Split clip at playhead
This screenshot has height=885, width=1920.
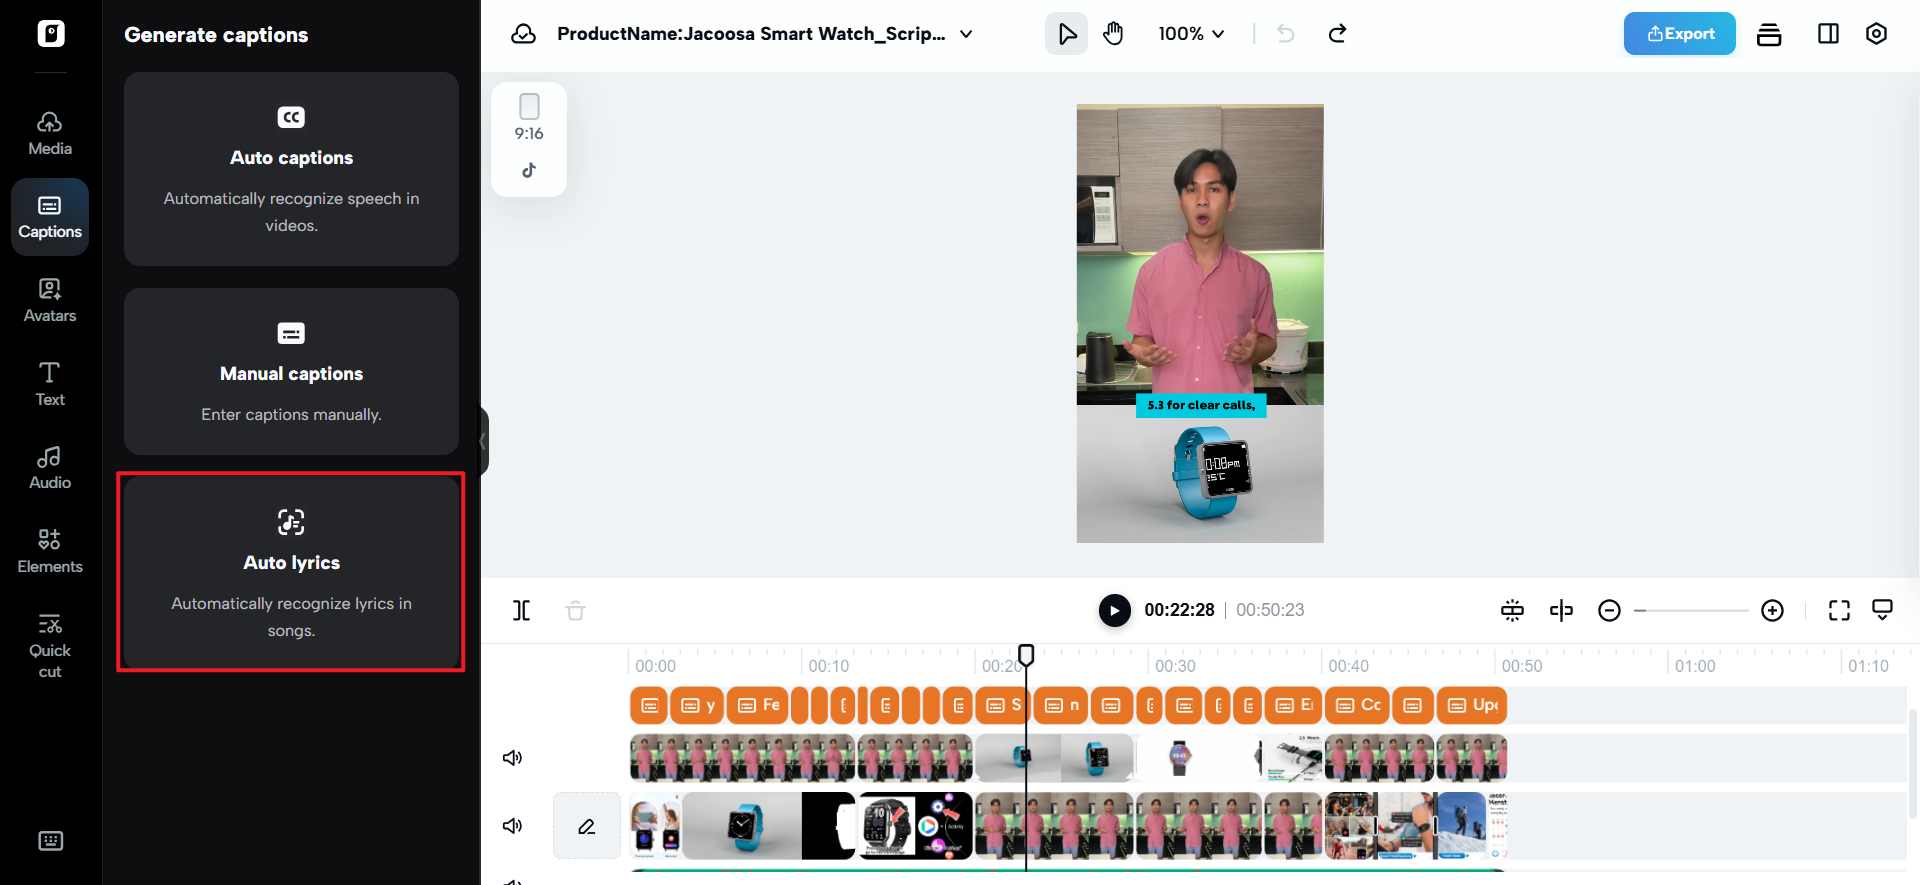coord(522,610)
